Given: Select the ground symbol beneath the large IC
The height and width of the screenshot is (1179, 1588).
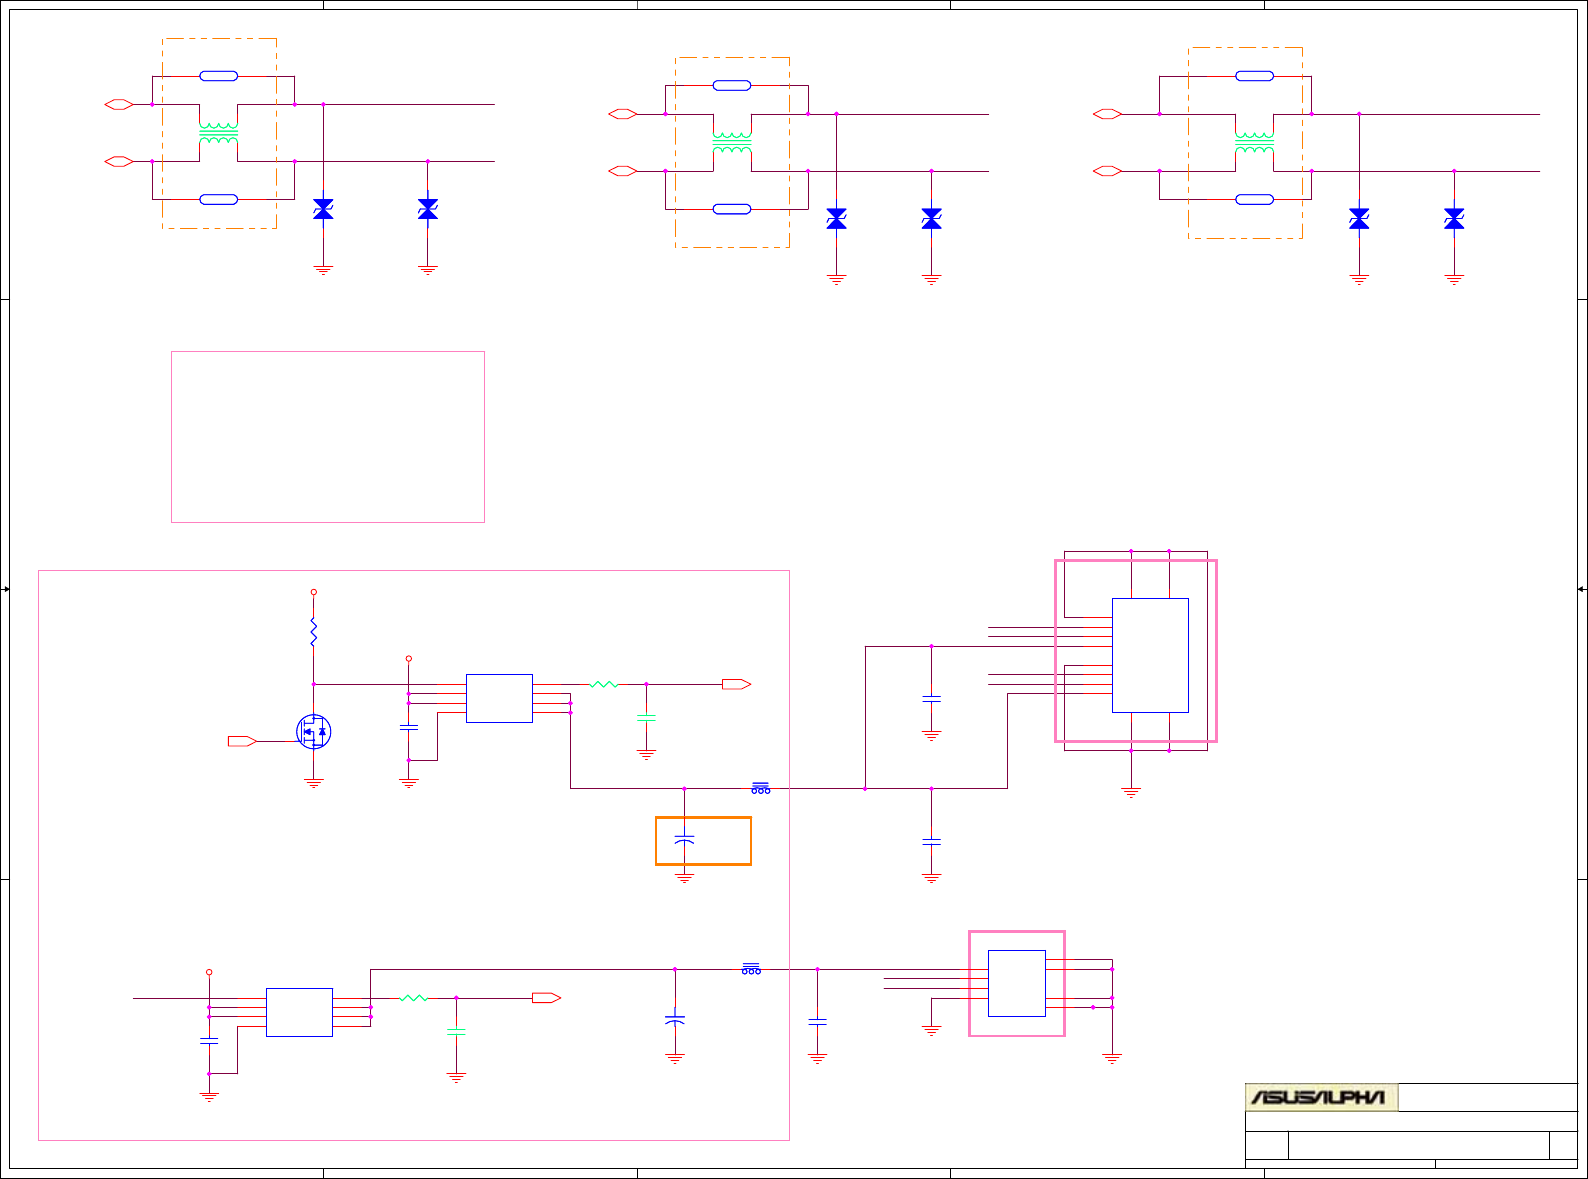Looking at the screenshot, I should (x=1131, y=792).
